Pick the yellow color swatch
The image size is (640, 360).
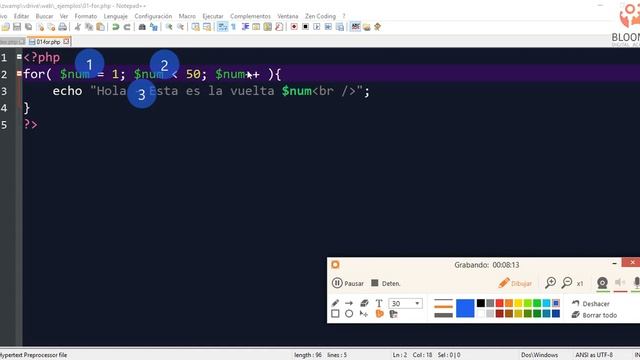pyautogui.click(x=518, y=303)
